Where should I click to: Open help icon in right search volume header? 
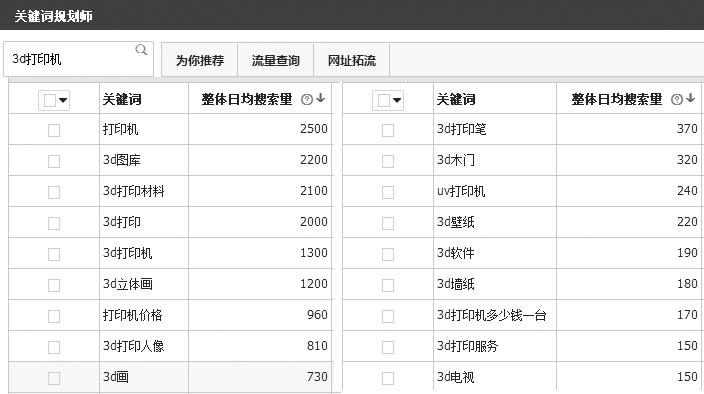tap(677, 100)
